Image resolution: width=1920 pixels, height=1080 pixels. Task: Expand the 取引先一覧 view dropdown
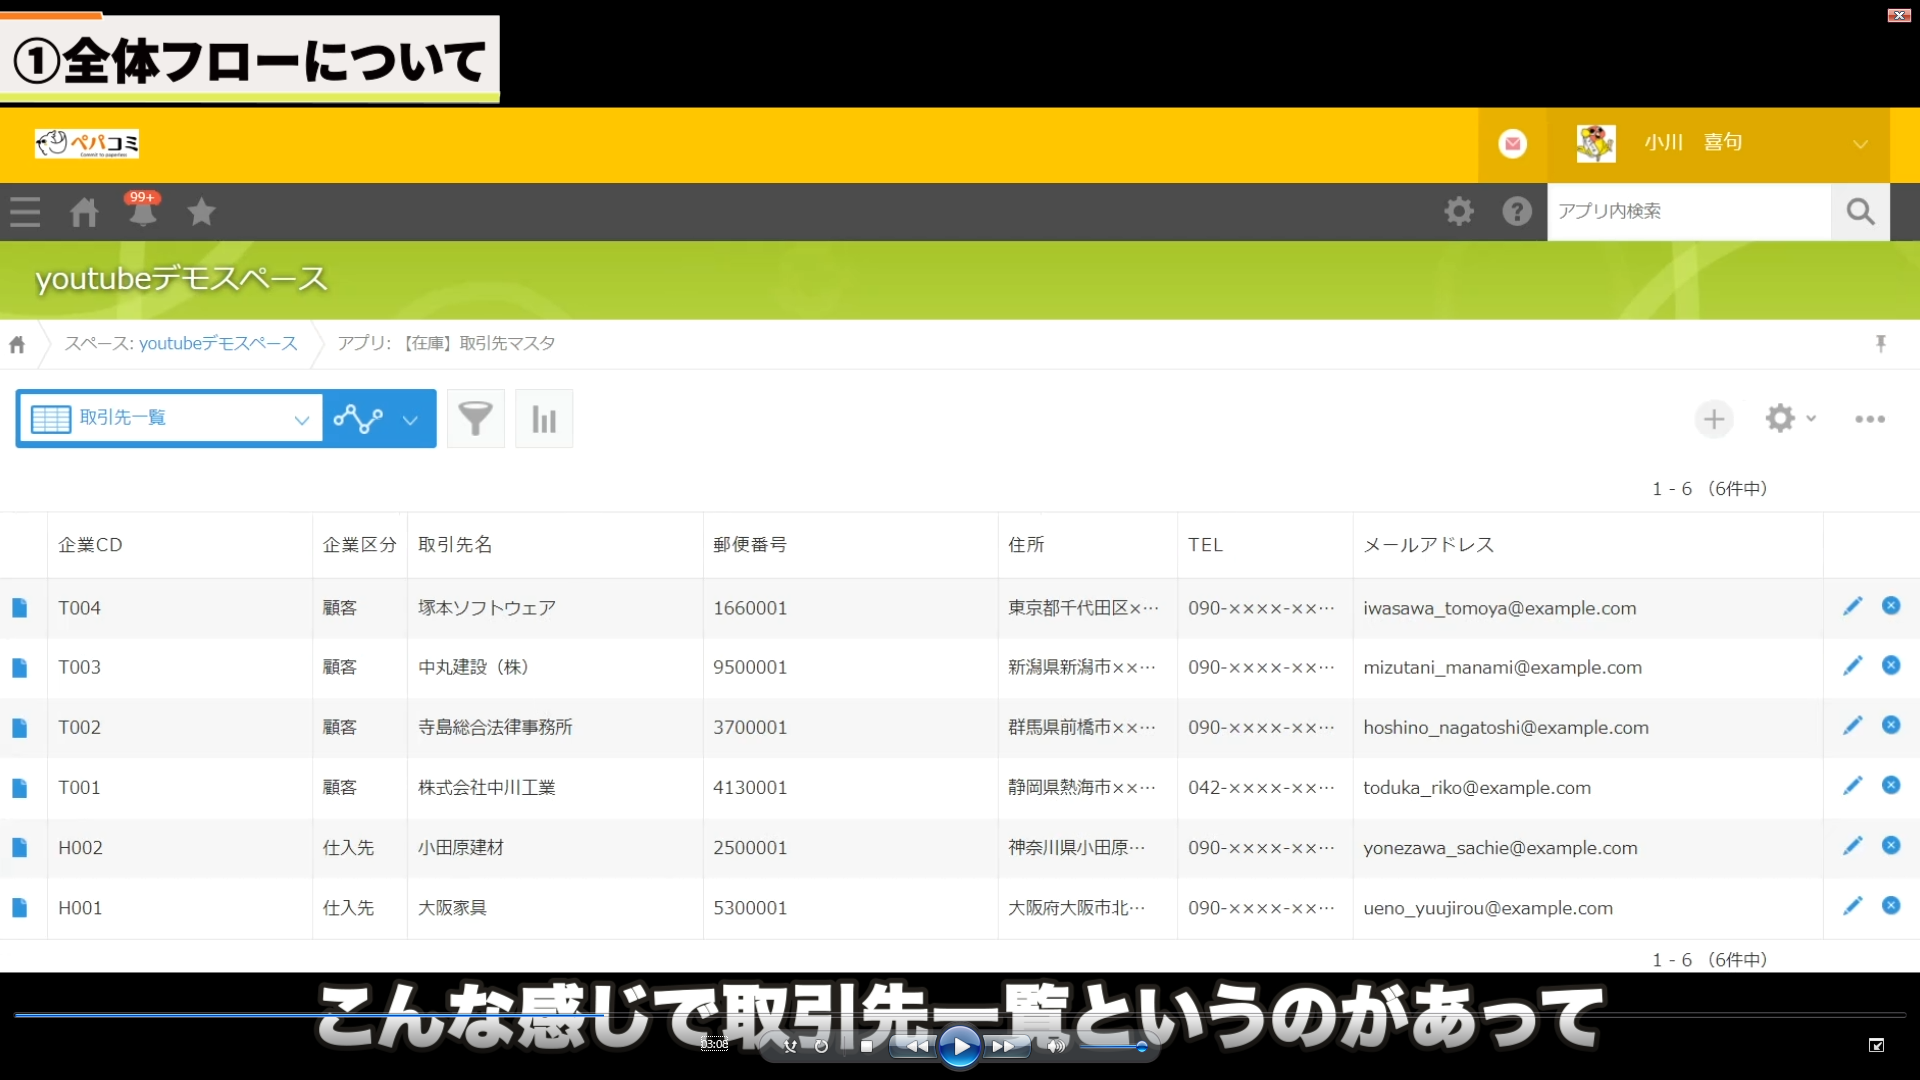point(300,419)
